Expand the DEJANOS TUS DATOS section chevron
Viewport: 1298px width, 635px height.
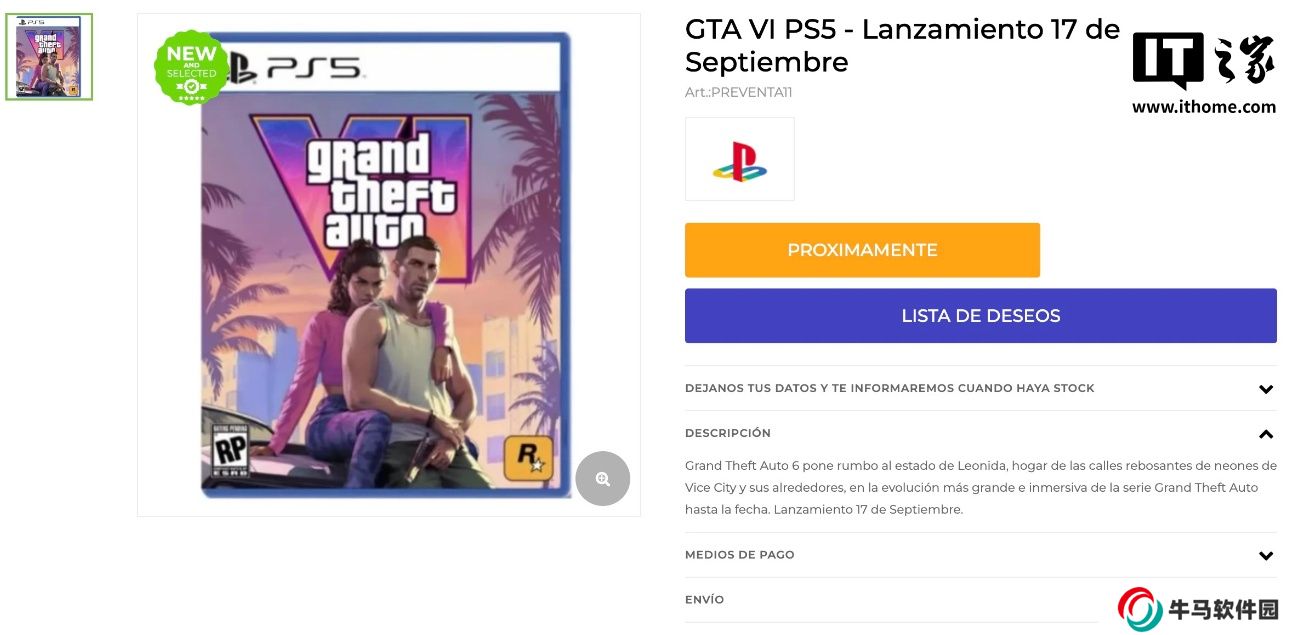click(1266, 389)
